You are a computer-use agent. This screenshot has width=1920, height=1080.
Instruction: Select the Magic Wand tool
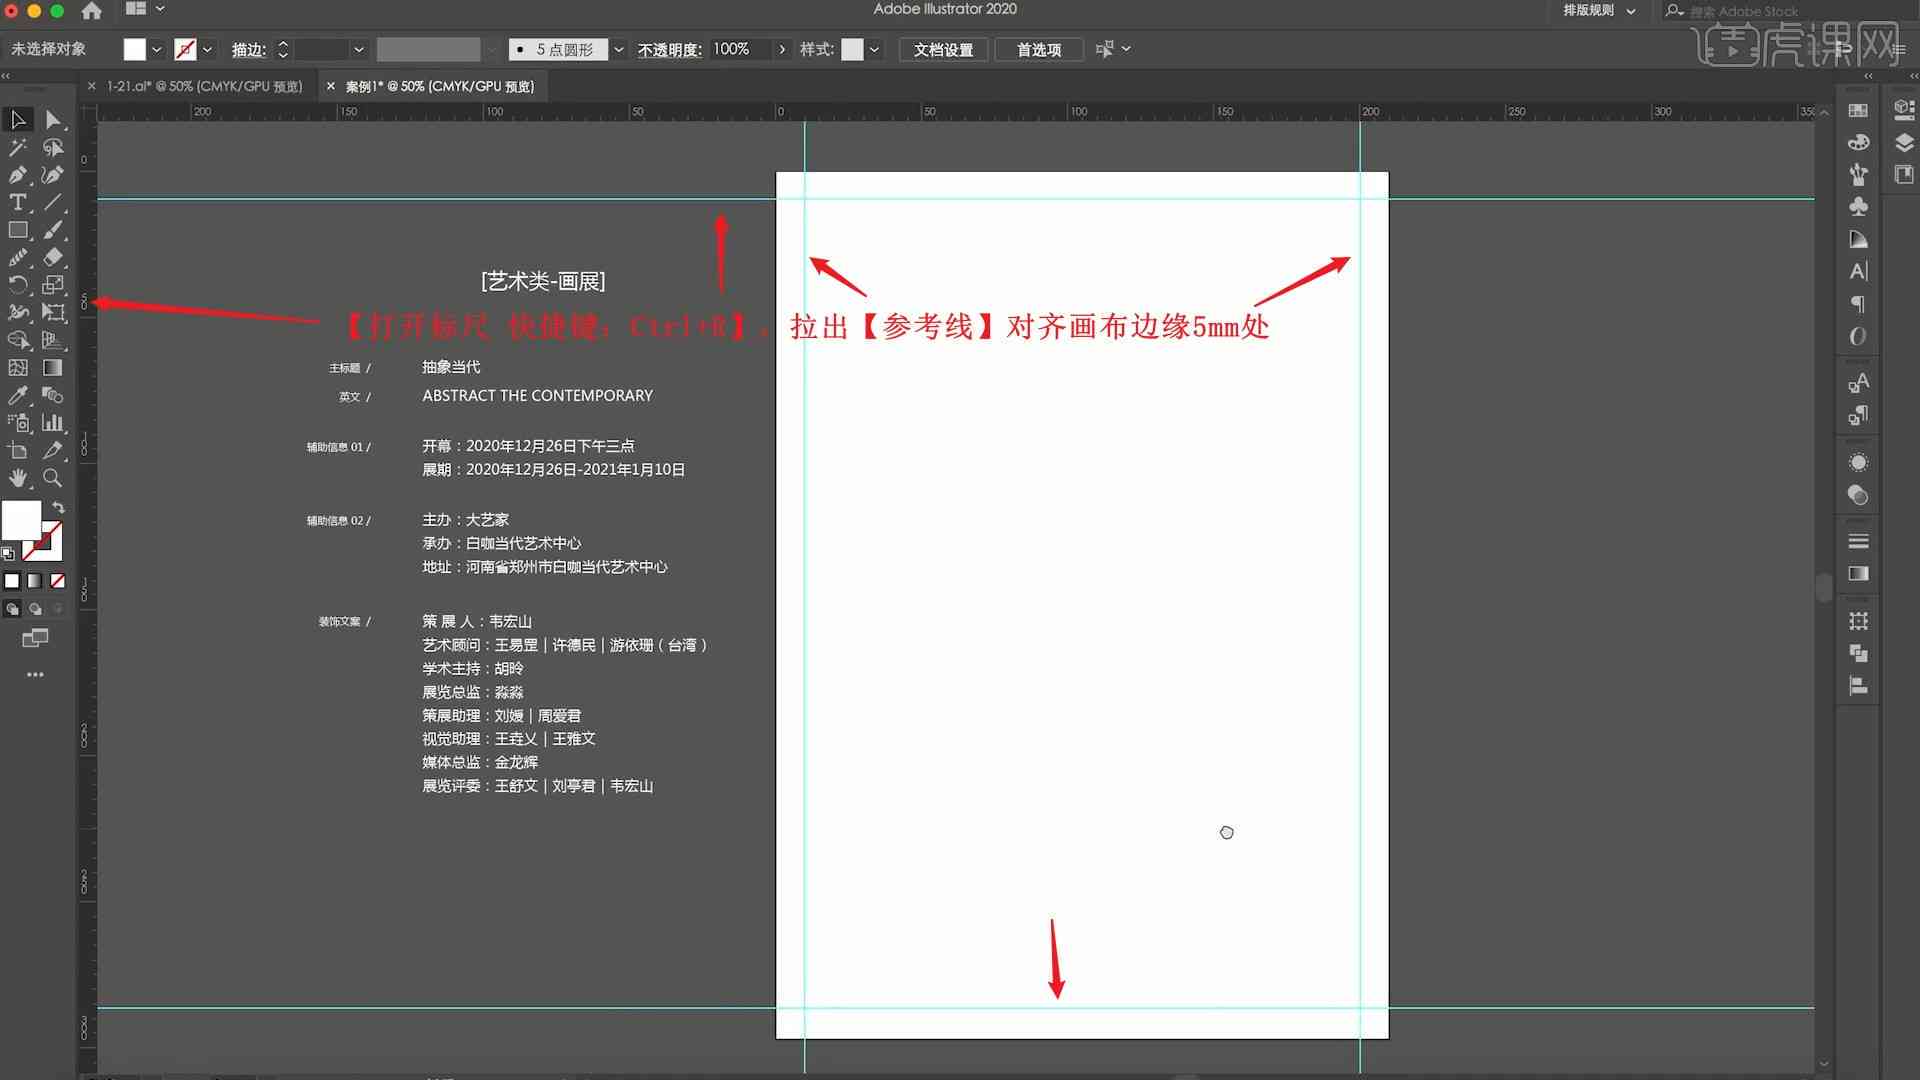pyautogui.click(x=18, y=147)
